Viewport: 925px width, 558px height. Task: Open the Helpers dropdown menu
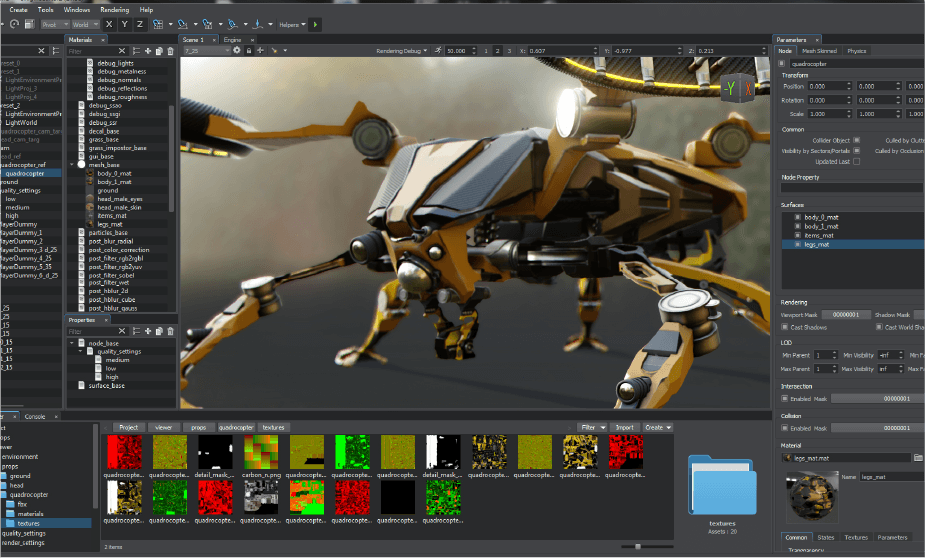[294, 23]
